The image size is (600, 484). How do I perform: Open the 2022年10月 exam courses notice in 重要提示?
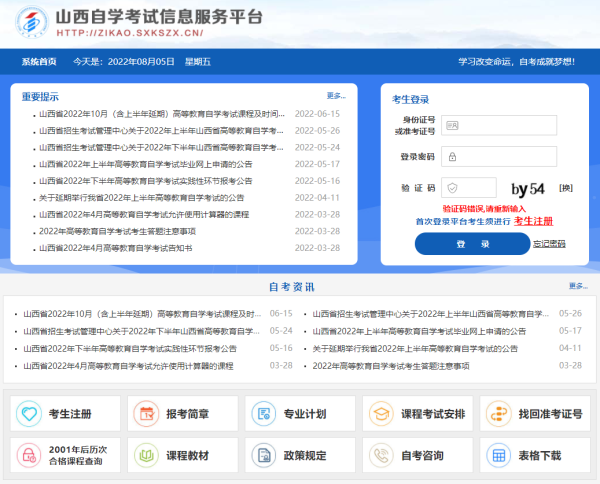[162, 114]
